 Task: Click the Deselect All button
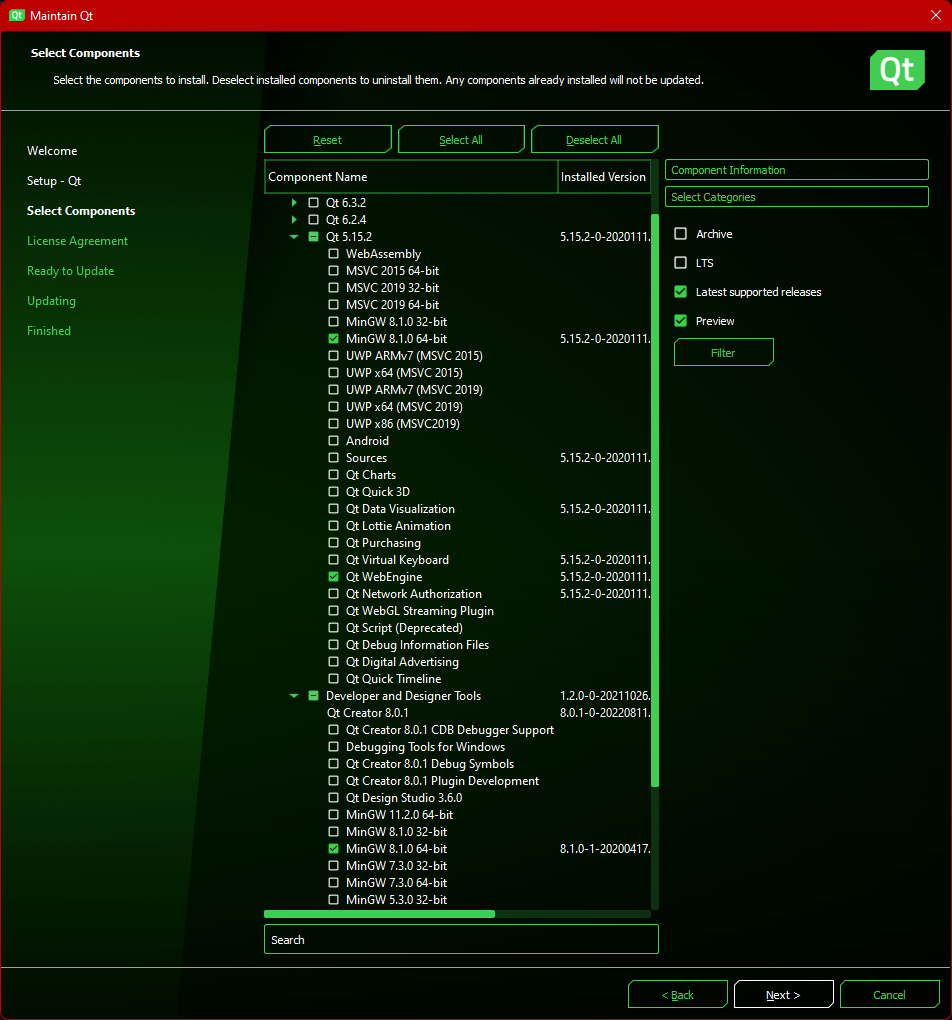click(595, 139)
